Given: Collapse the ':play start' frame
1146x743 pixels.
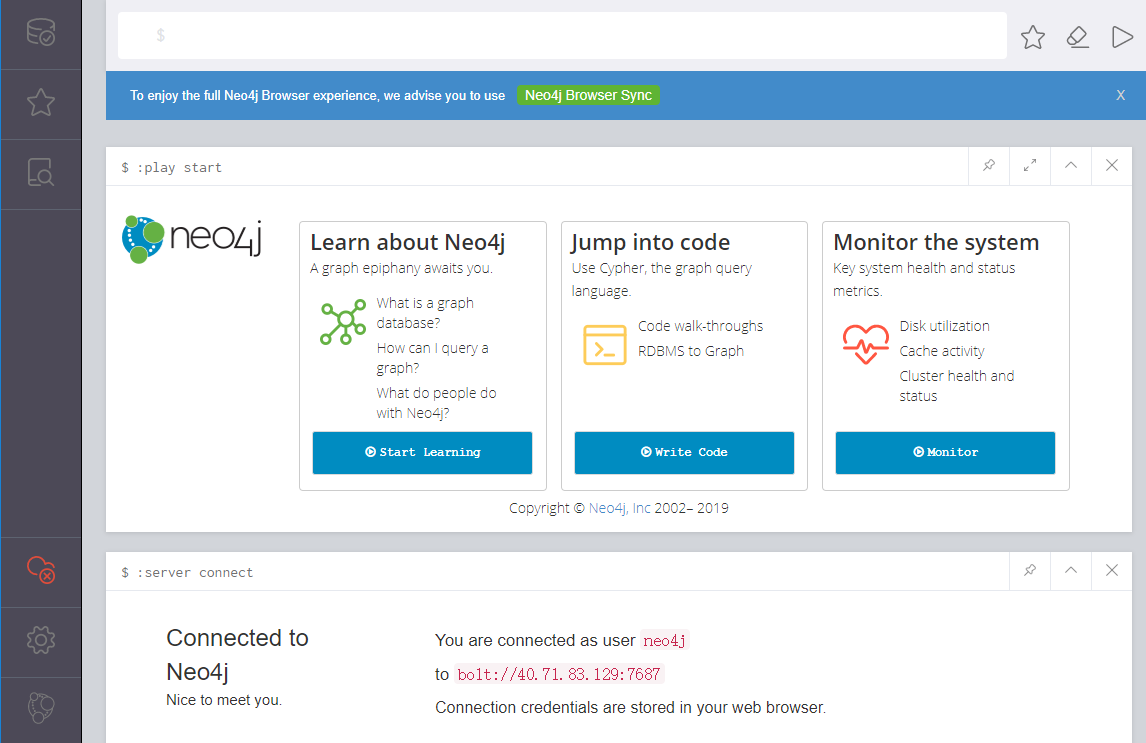Looking at the screenshot, I should [1070, 166].
